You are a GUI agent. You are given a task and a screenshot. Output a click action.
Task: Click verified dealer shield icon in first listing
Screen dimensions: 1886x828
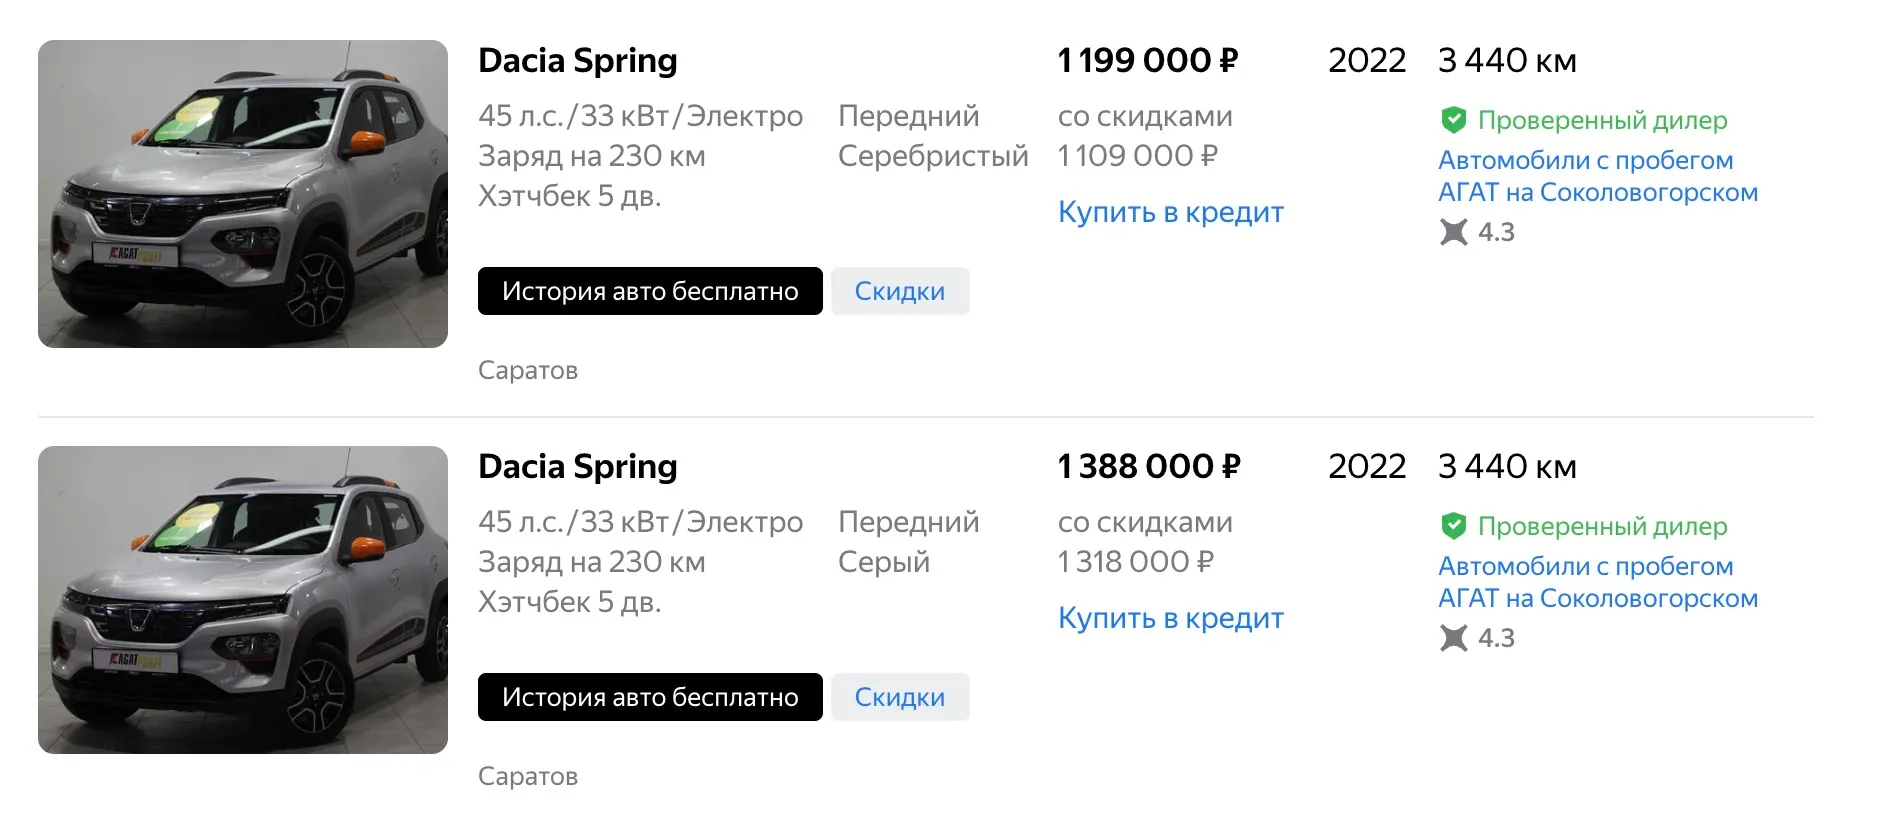point(1453,120)
